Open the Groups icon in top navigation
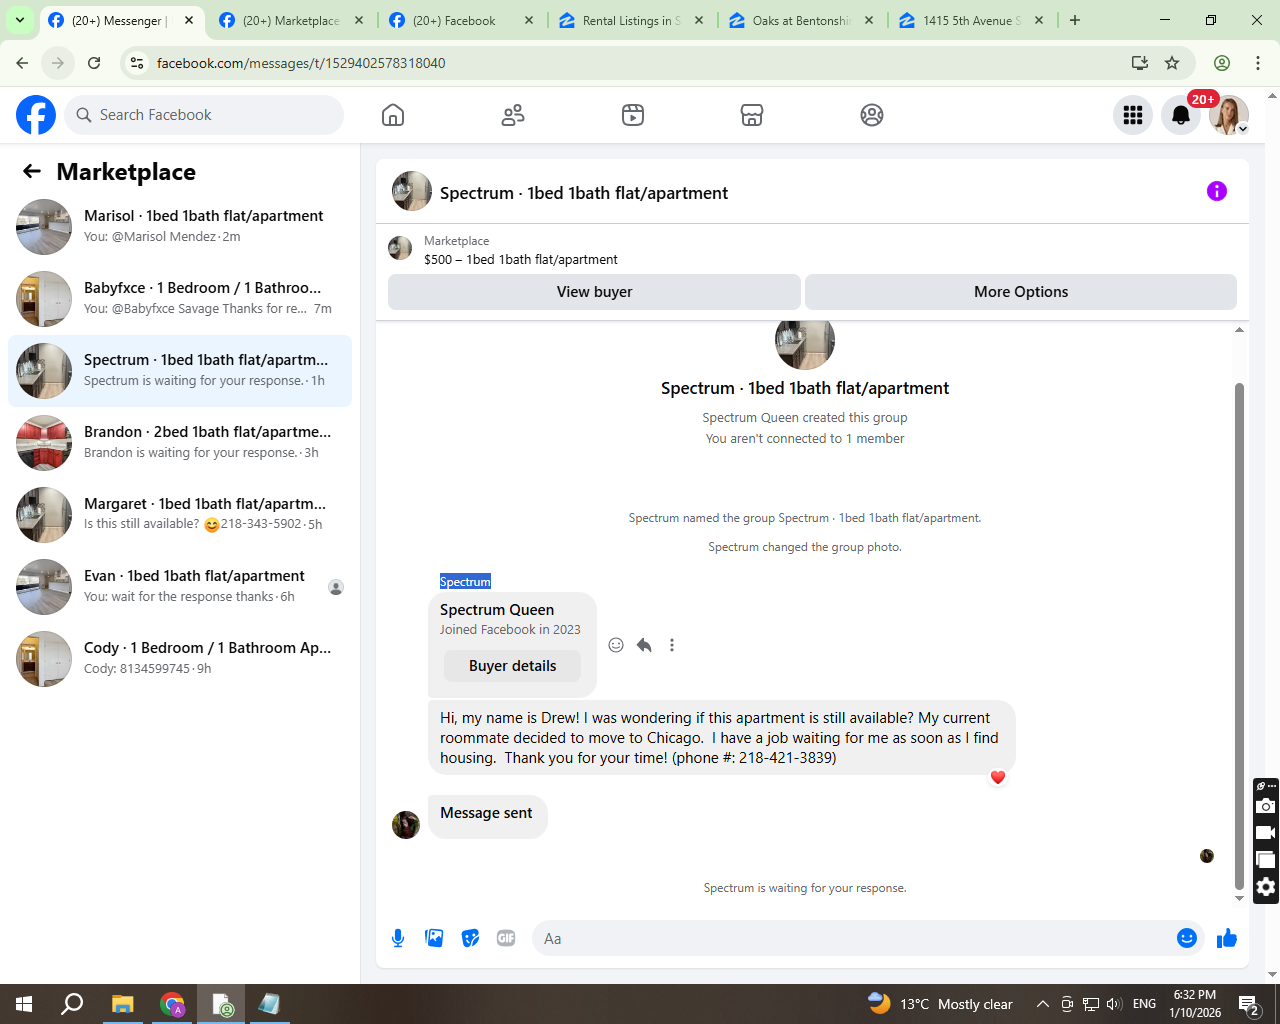 872,115
